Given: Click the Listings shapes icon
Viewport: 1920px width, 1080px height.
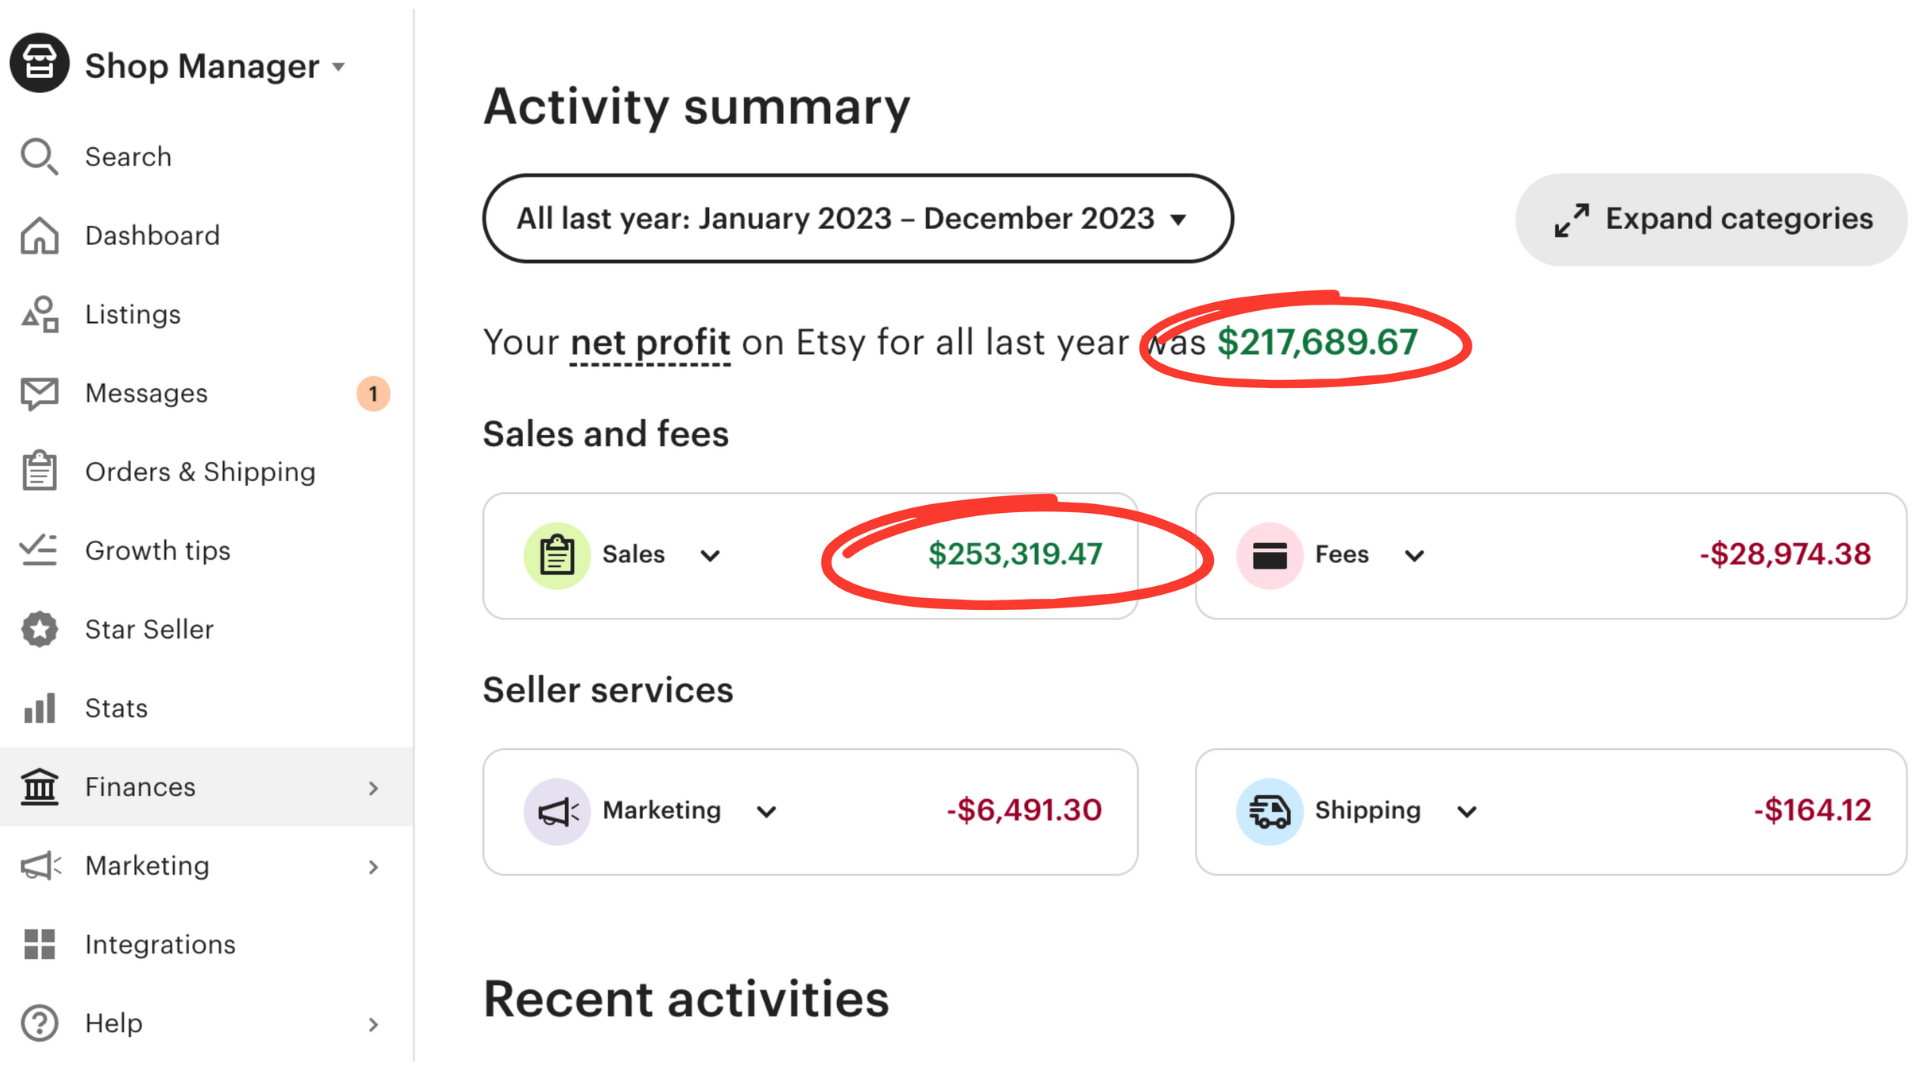Looking at the screenshot, I should click(39, 314).
